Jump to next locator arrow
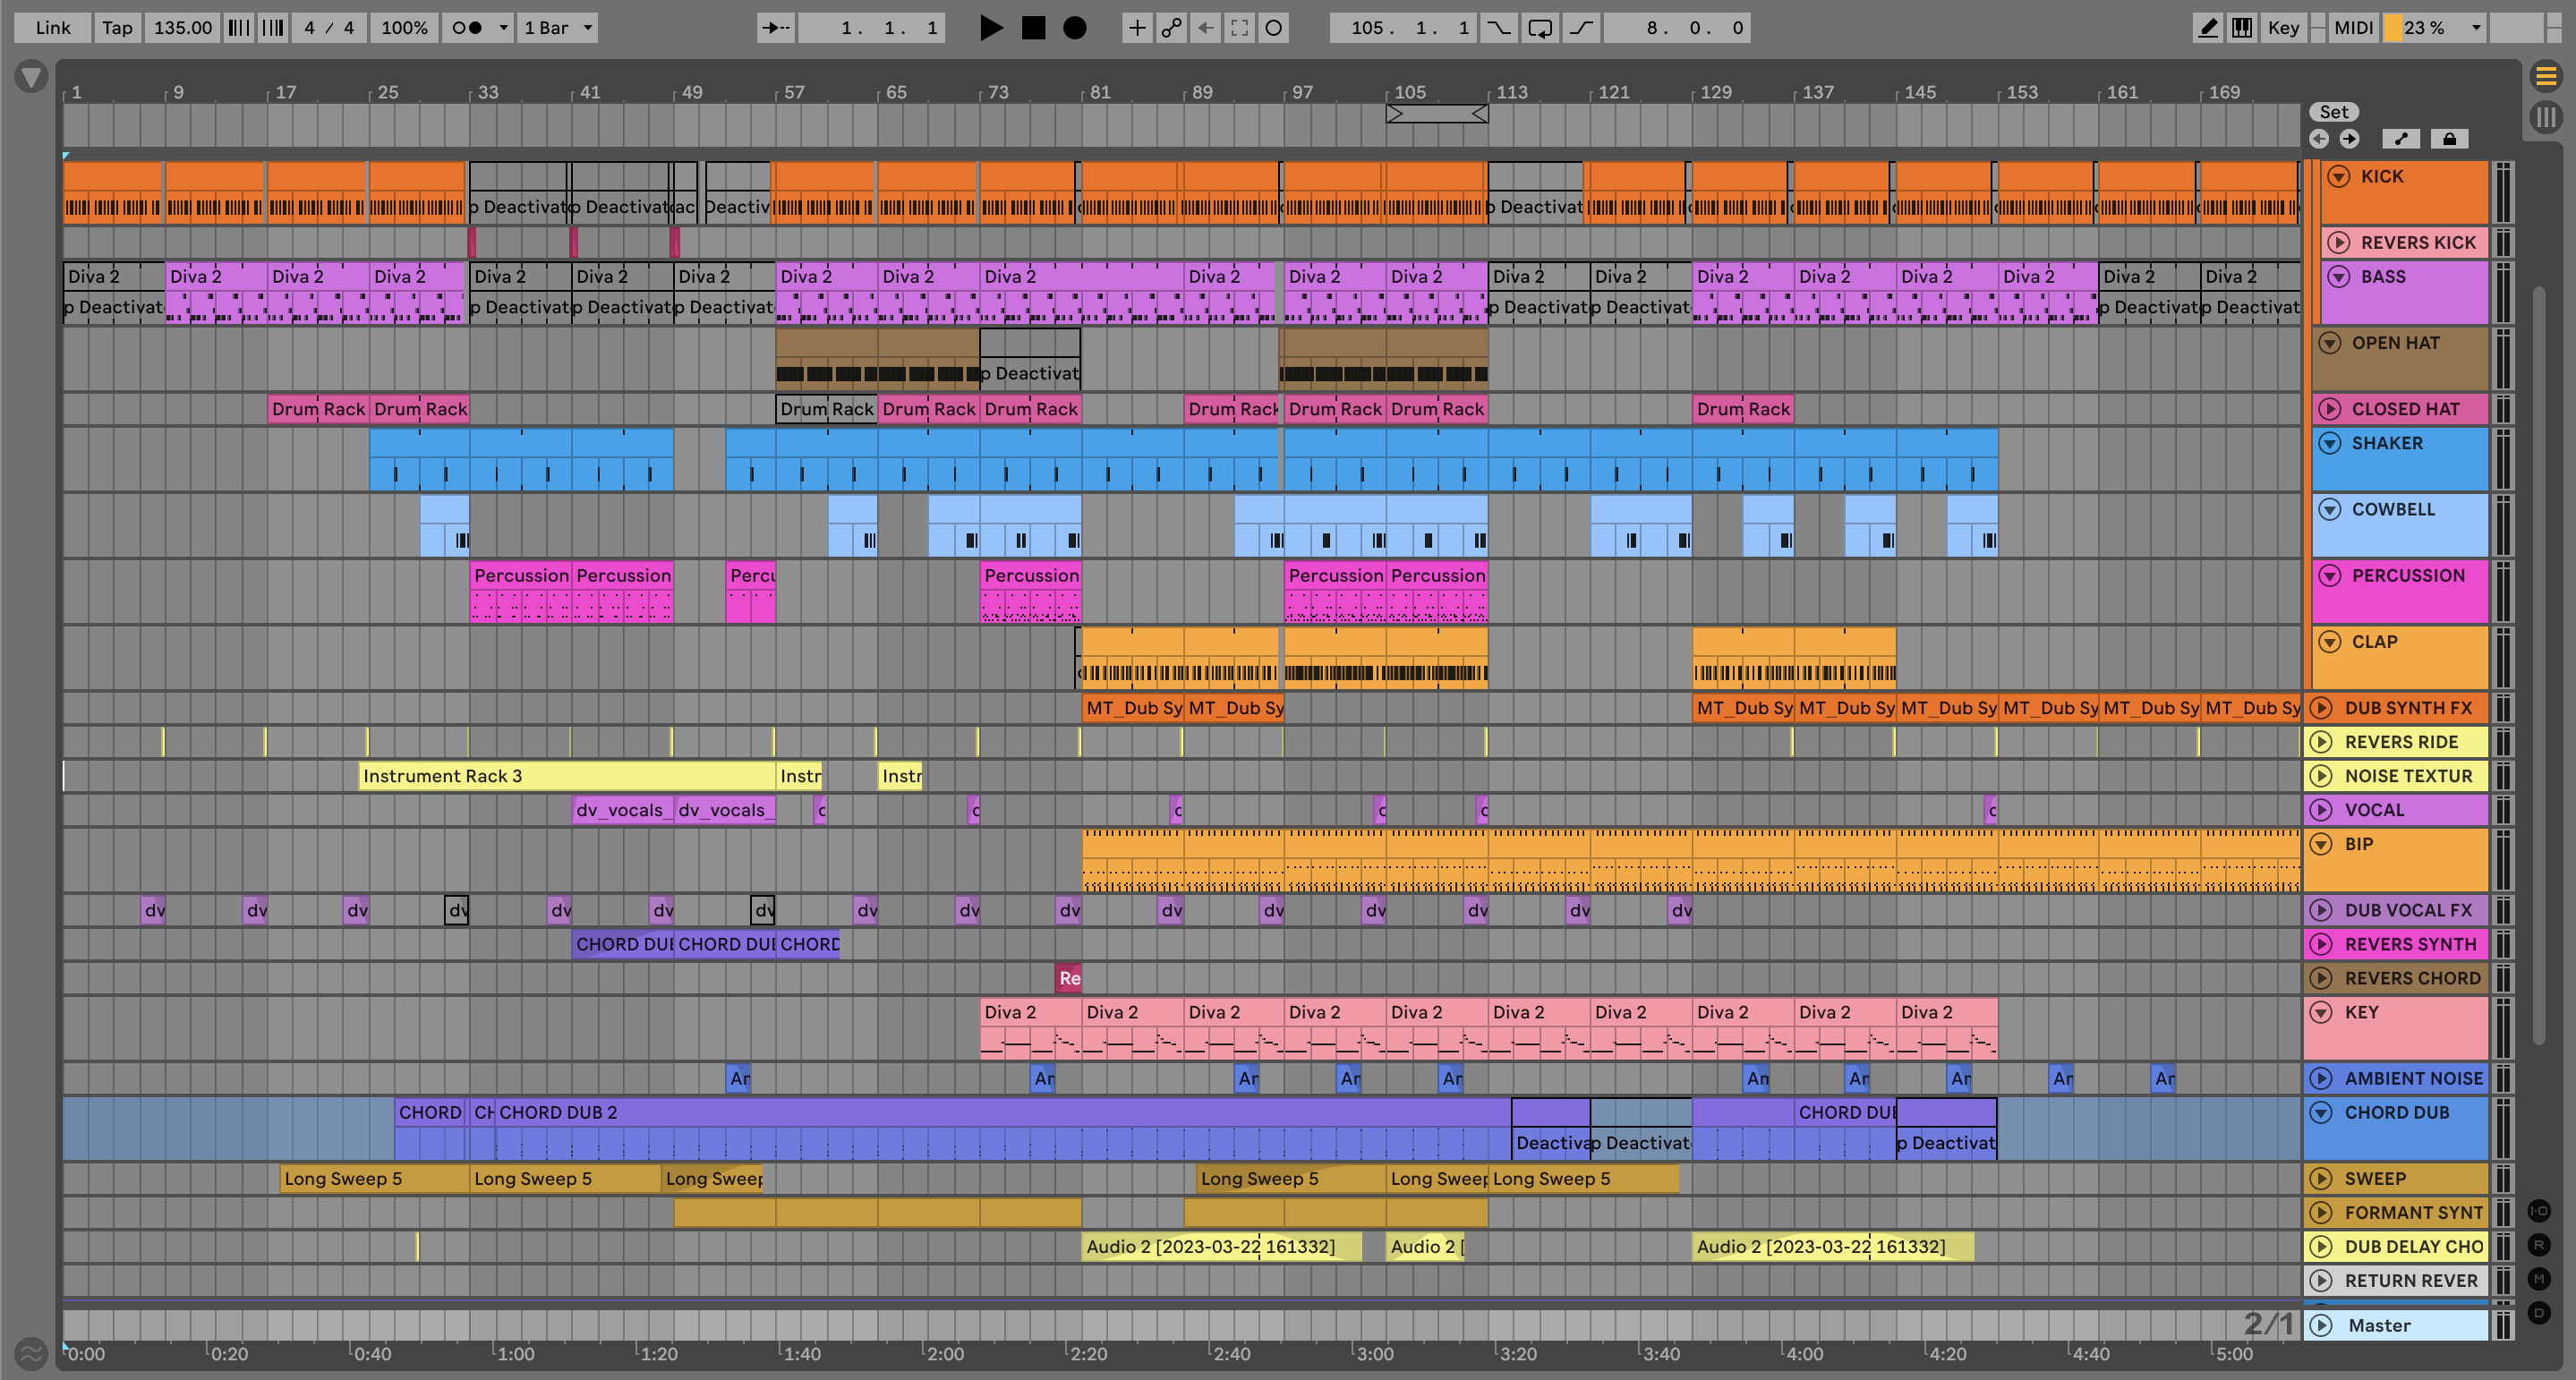The height and width of the screenshot is (1380, 2576). coord(2349,139)
